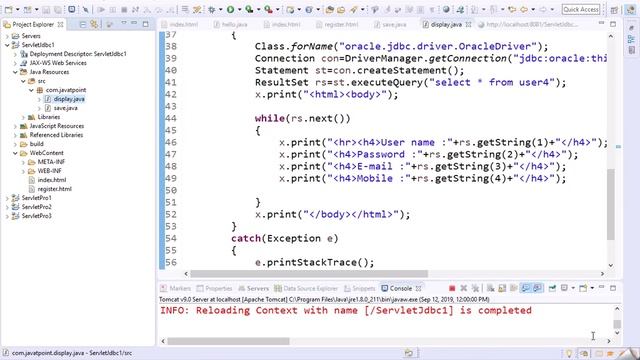Click the Open Web Browser globe icon

point(447,9)
